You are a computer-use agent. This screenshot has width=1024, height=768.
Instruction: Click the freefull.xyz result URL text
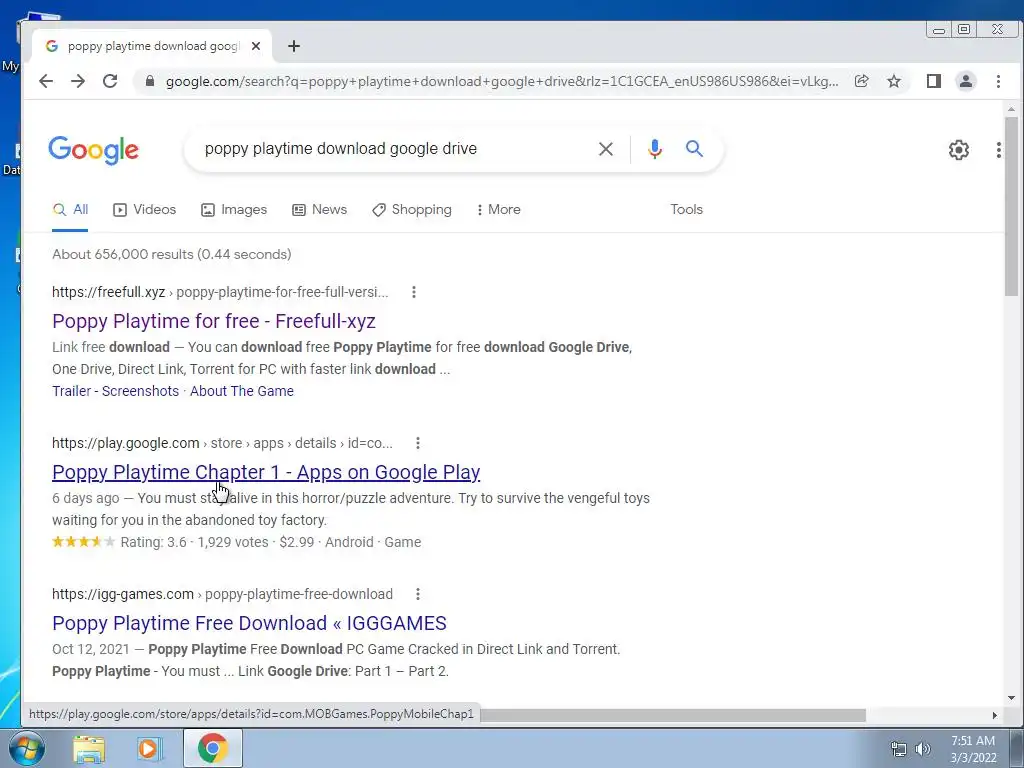(220, 292)
